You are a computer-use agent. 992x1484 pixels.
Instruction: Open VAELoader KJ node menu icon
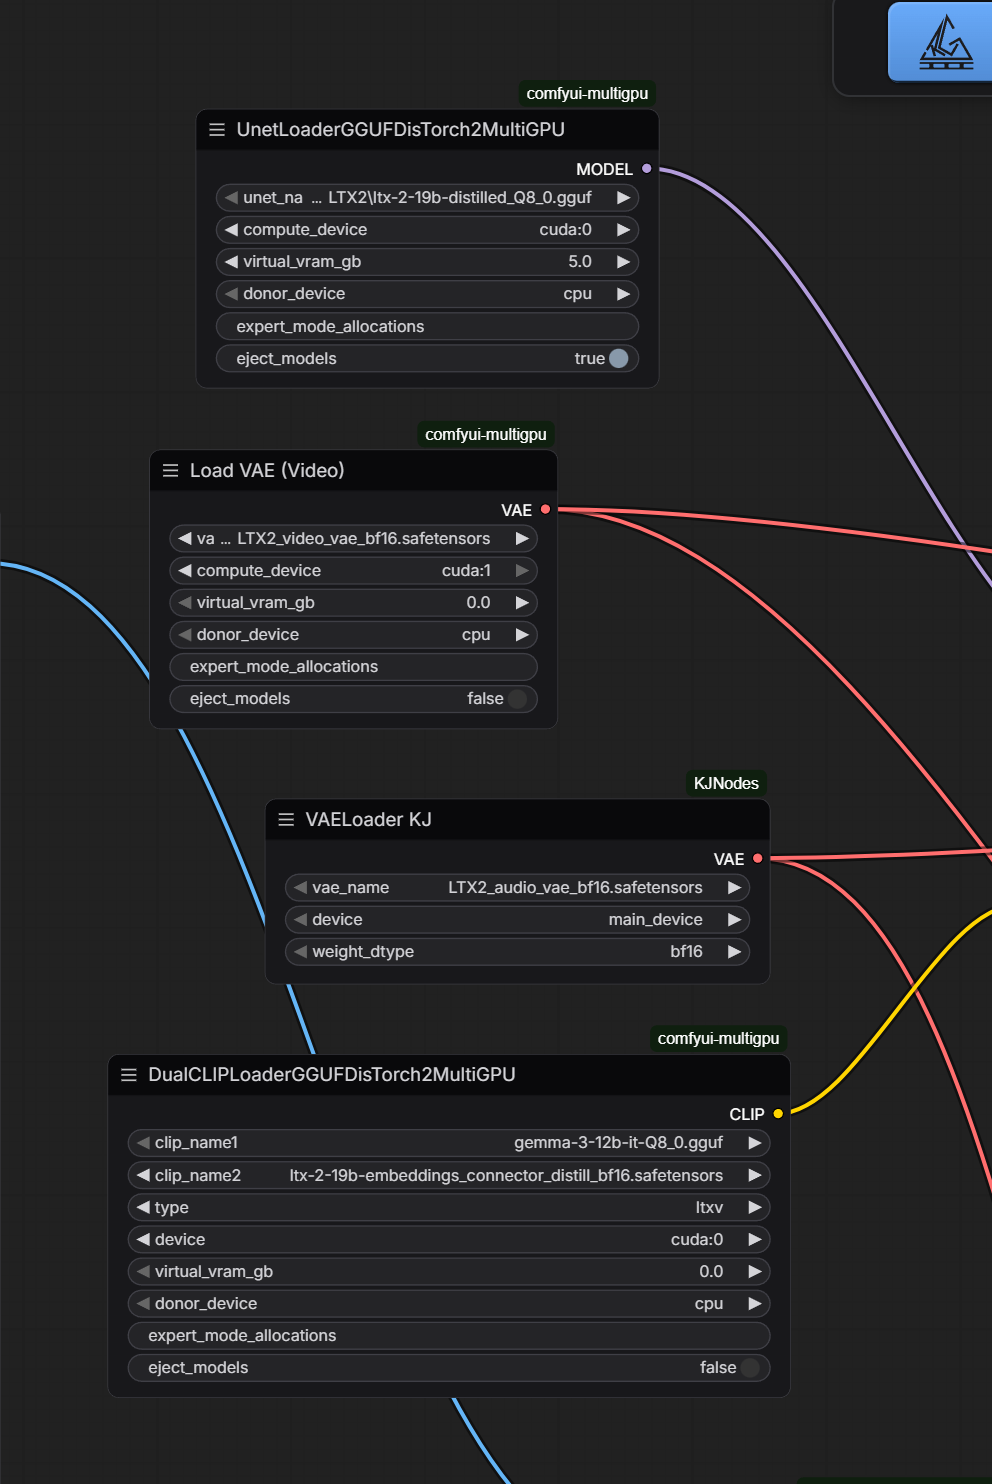pyautogui.click(x=286, y=820)
